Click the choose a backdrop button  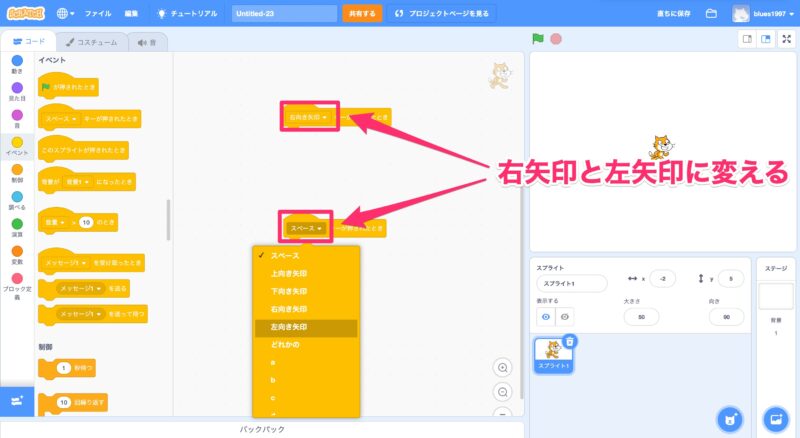[x=775, y=419]
